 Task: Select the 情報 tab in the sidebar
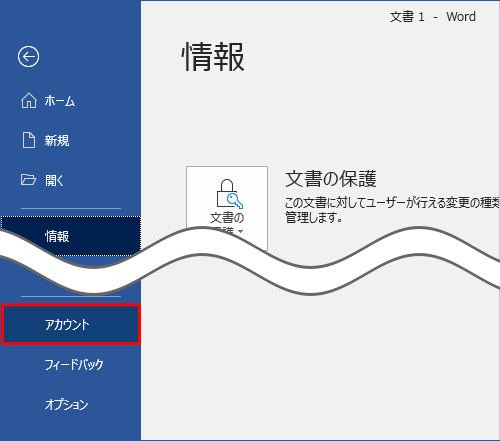tap(70, 236)
